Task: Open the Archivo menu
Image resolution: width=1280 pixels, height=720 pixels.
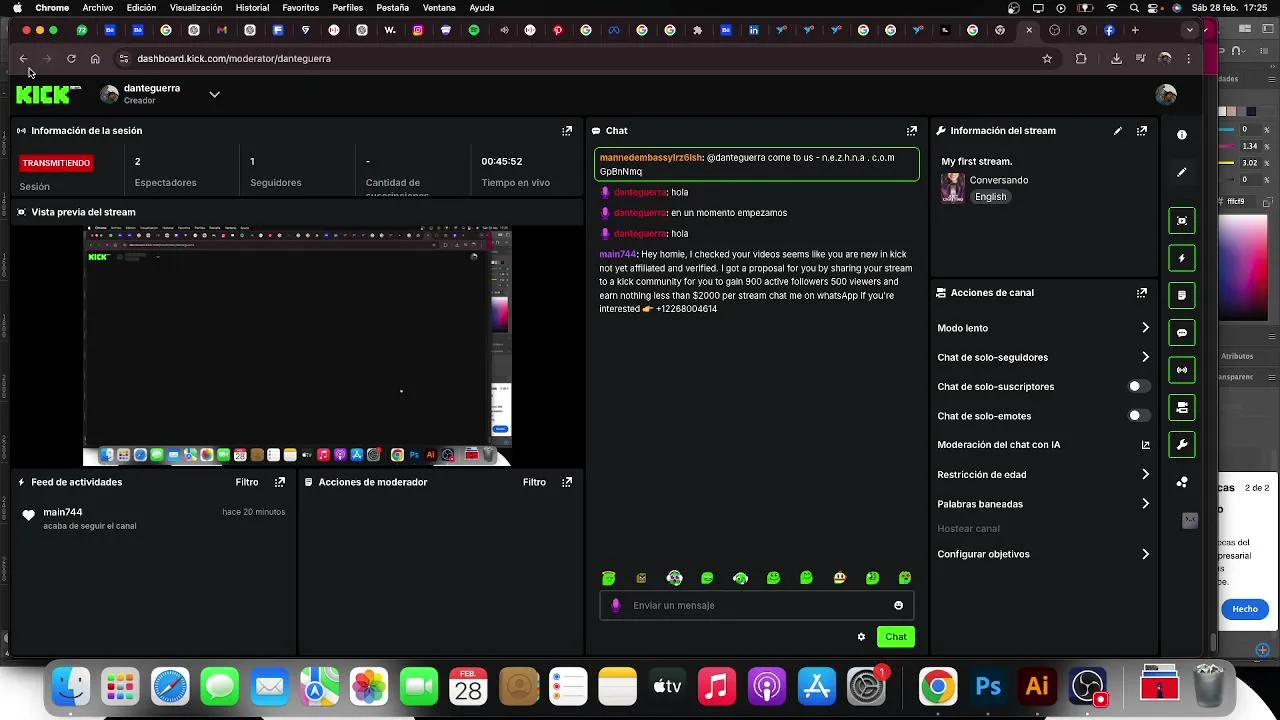Action: (97, 8)
